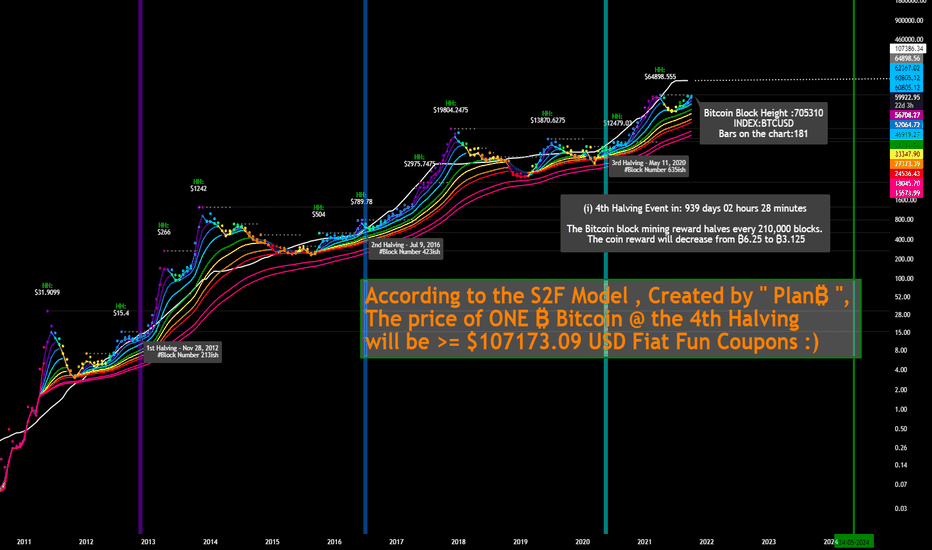
Task: Click the 0.03 price axis value
Action: tap(901, 508)
